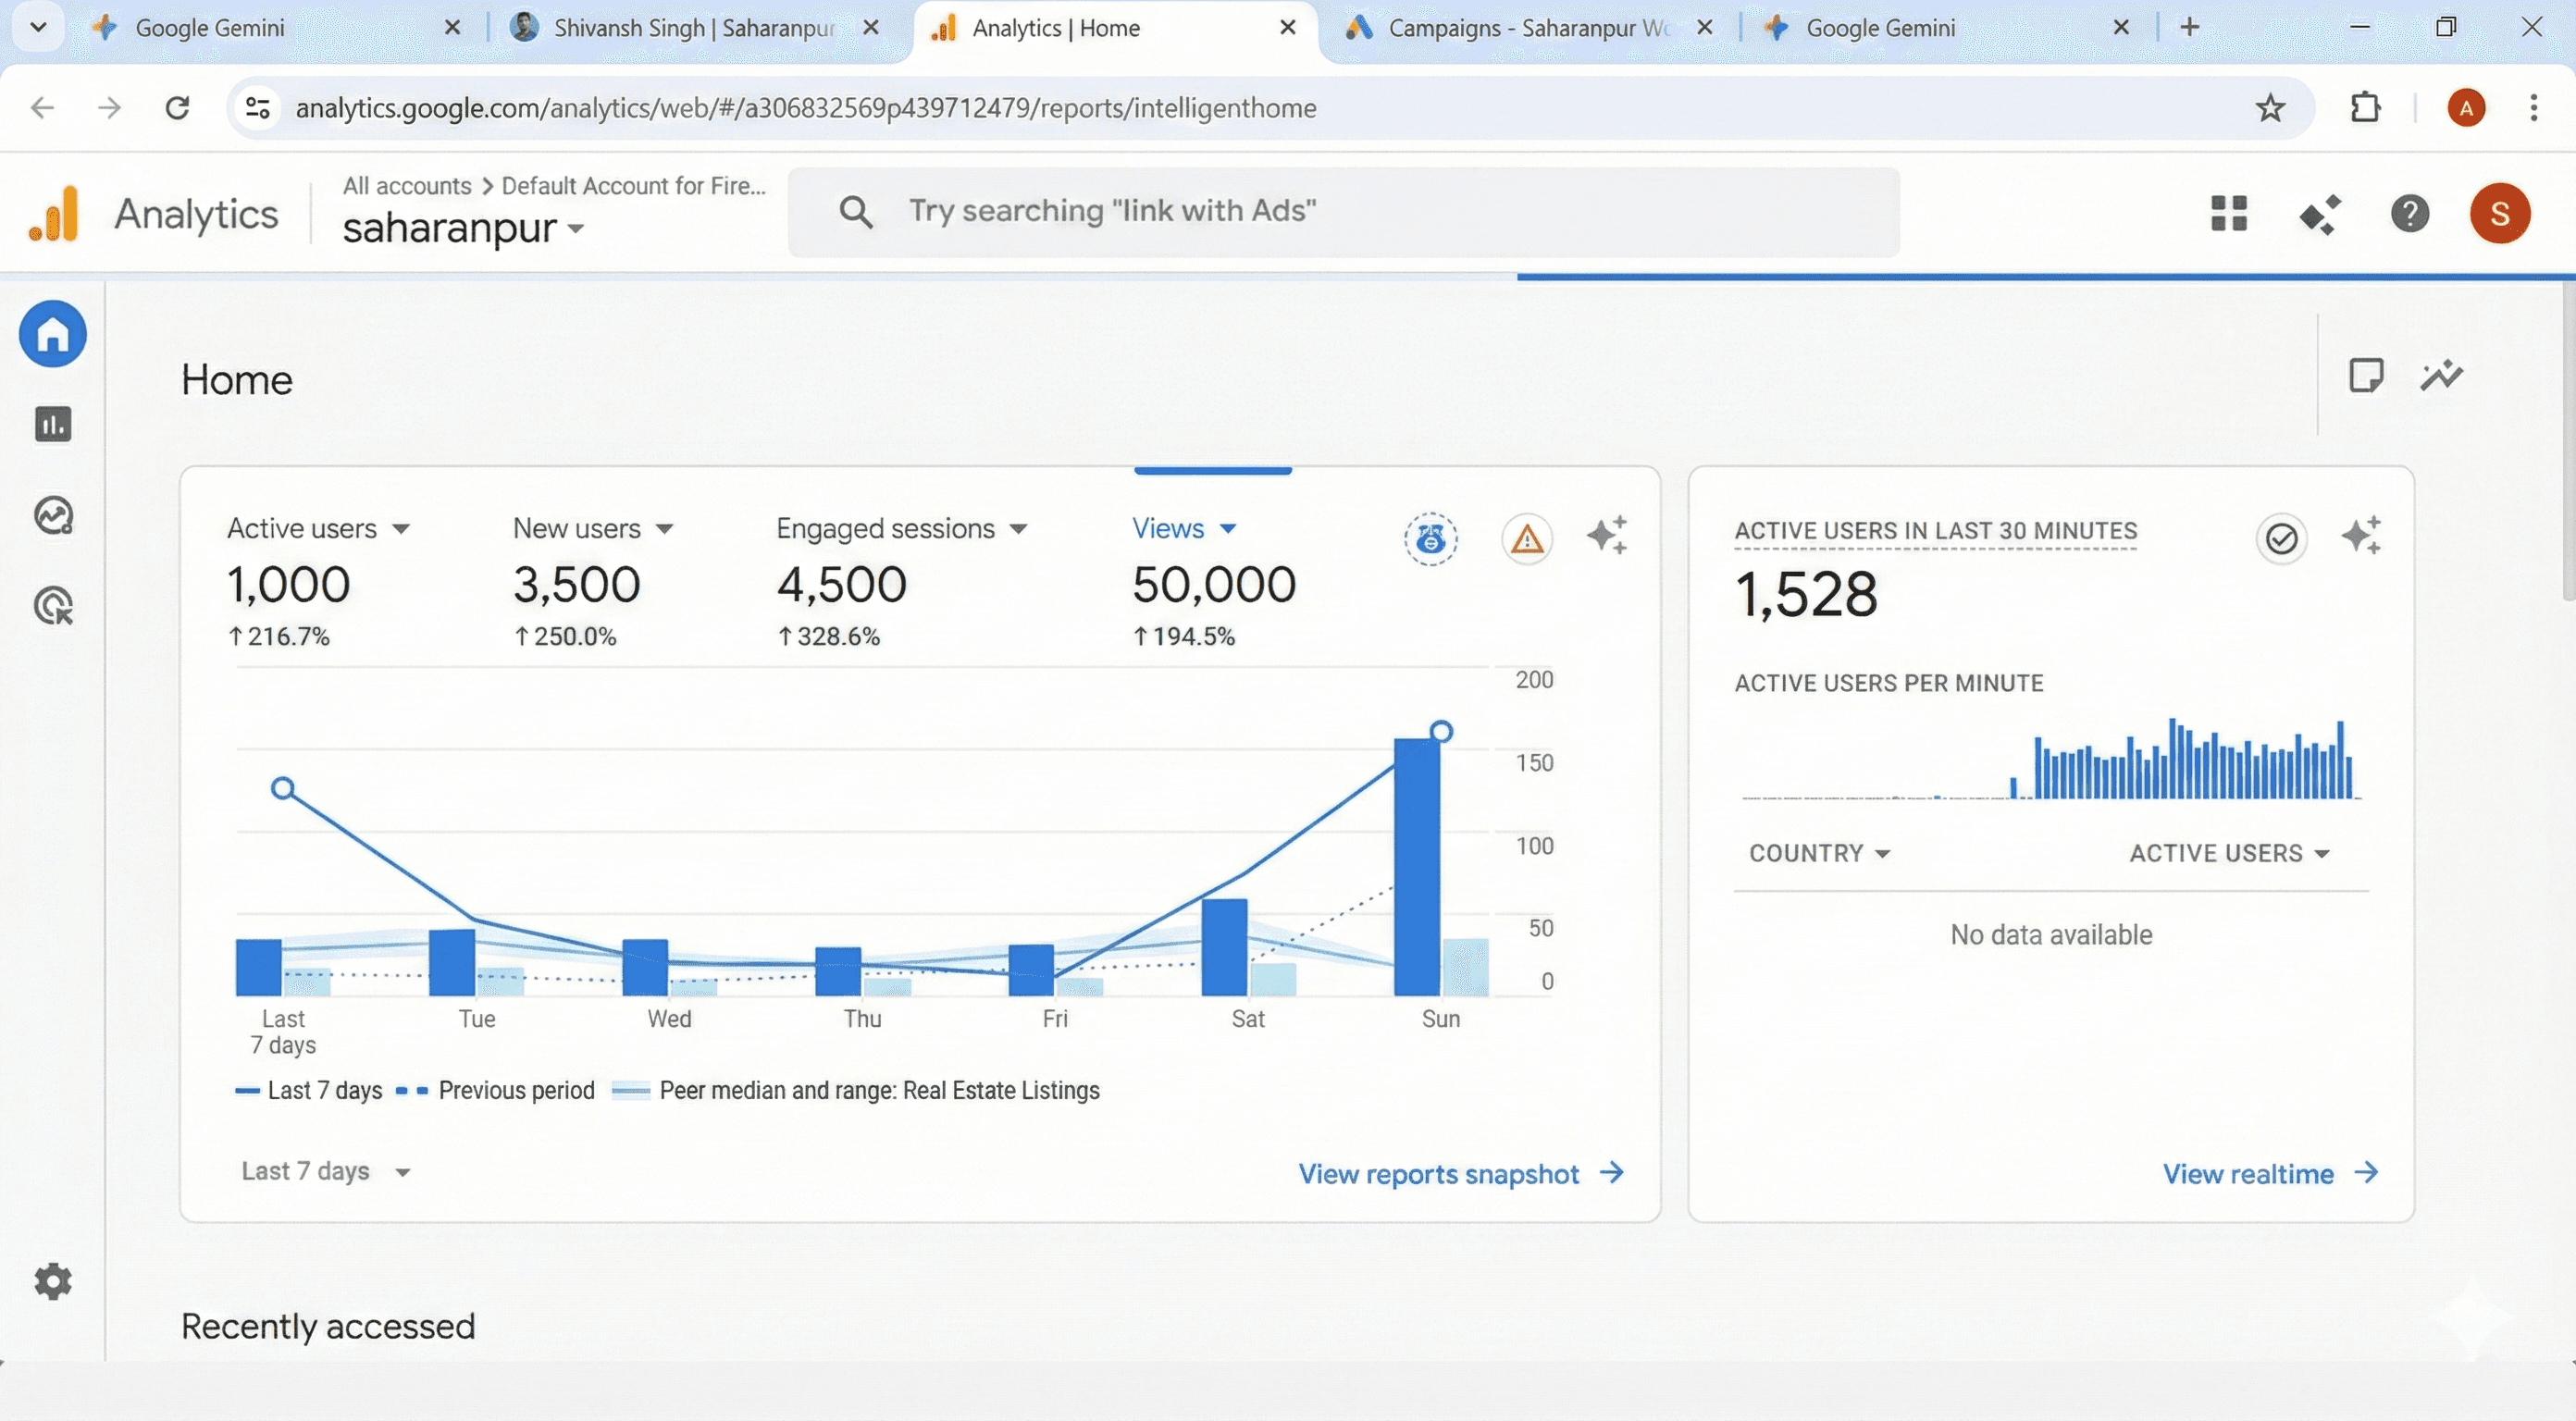Click the Google apps grid icon

click(x=2228, y=213)
